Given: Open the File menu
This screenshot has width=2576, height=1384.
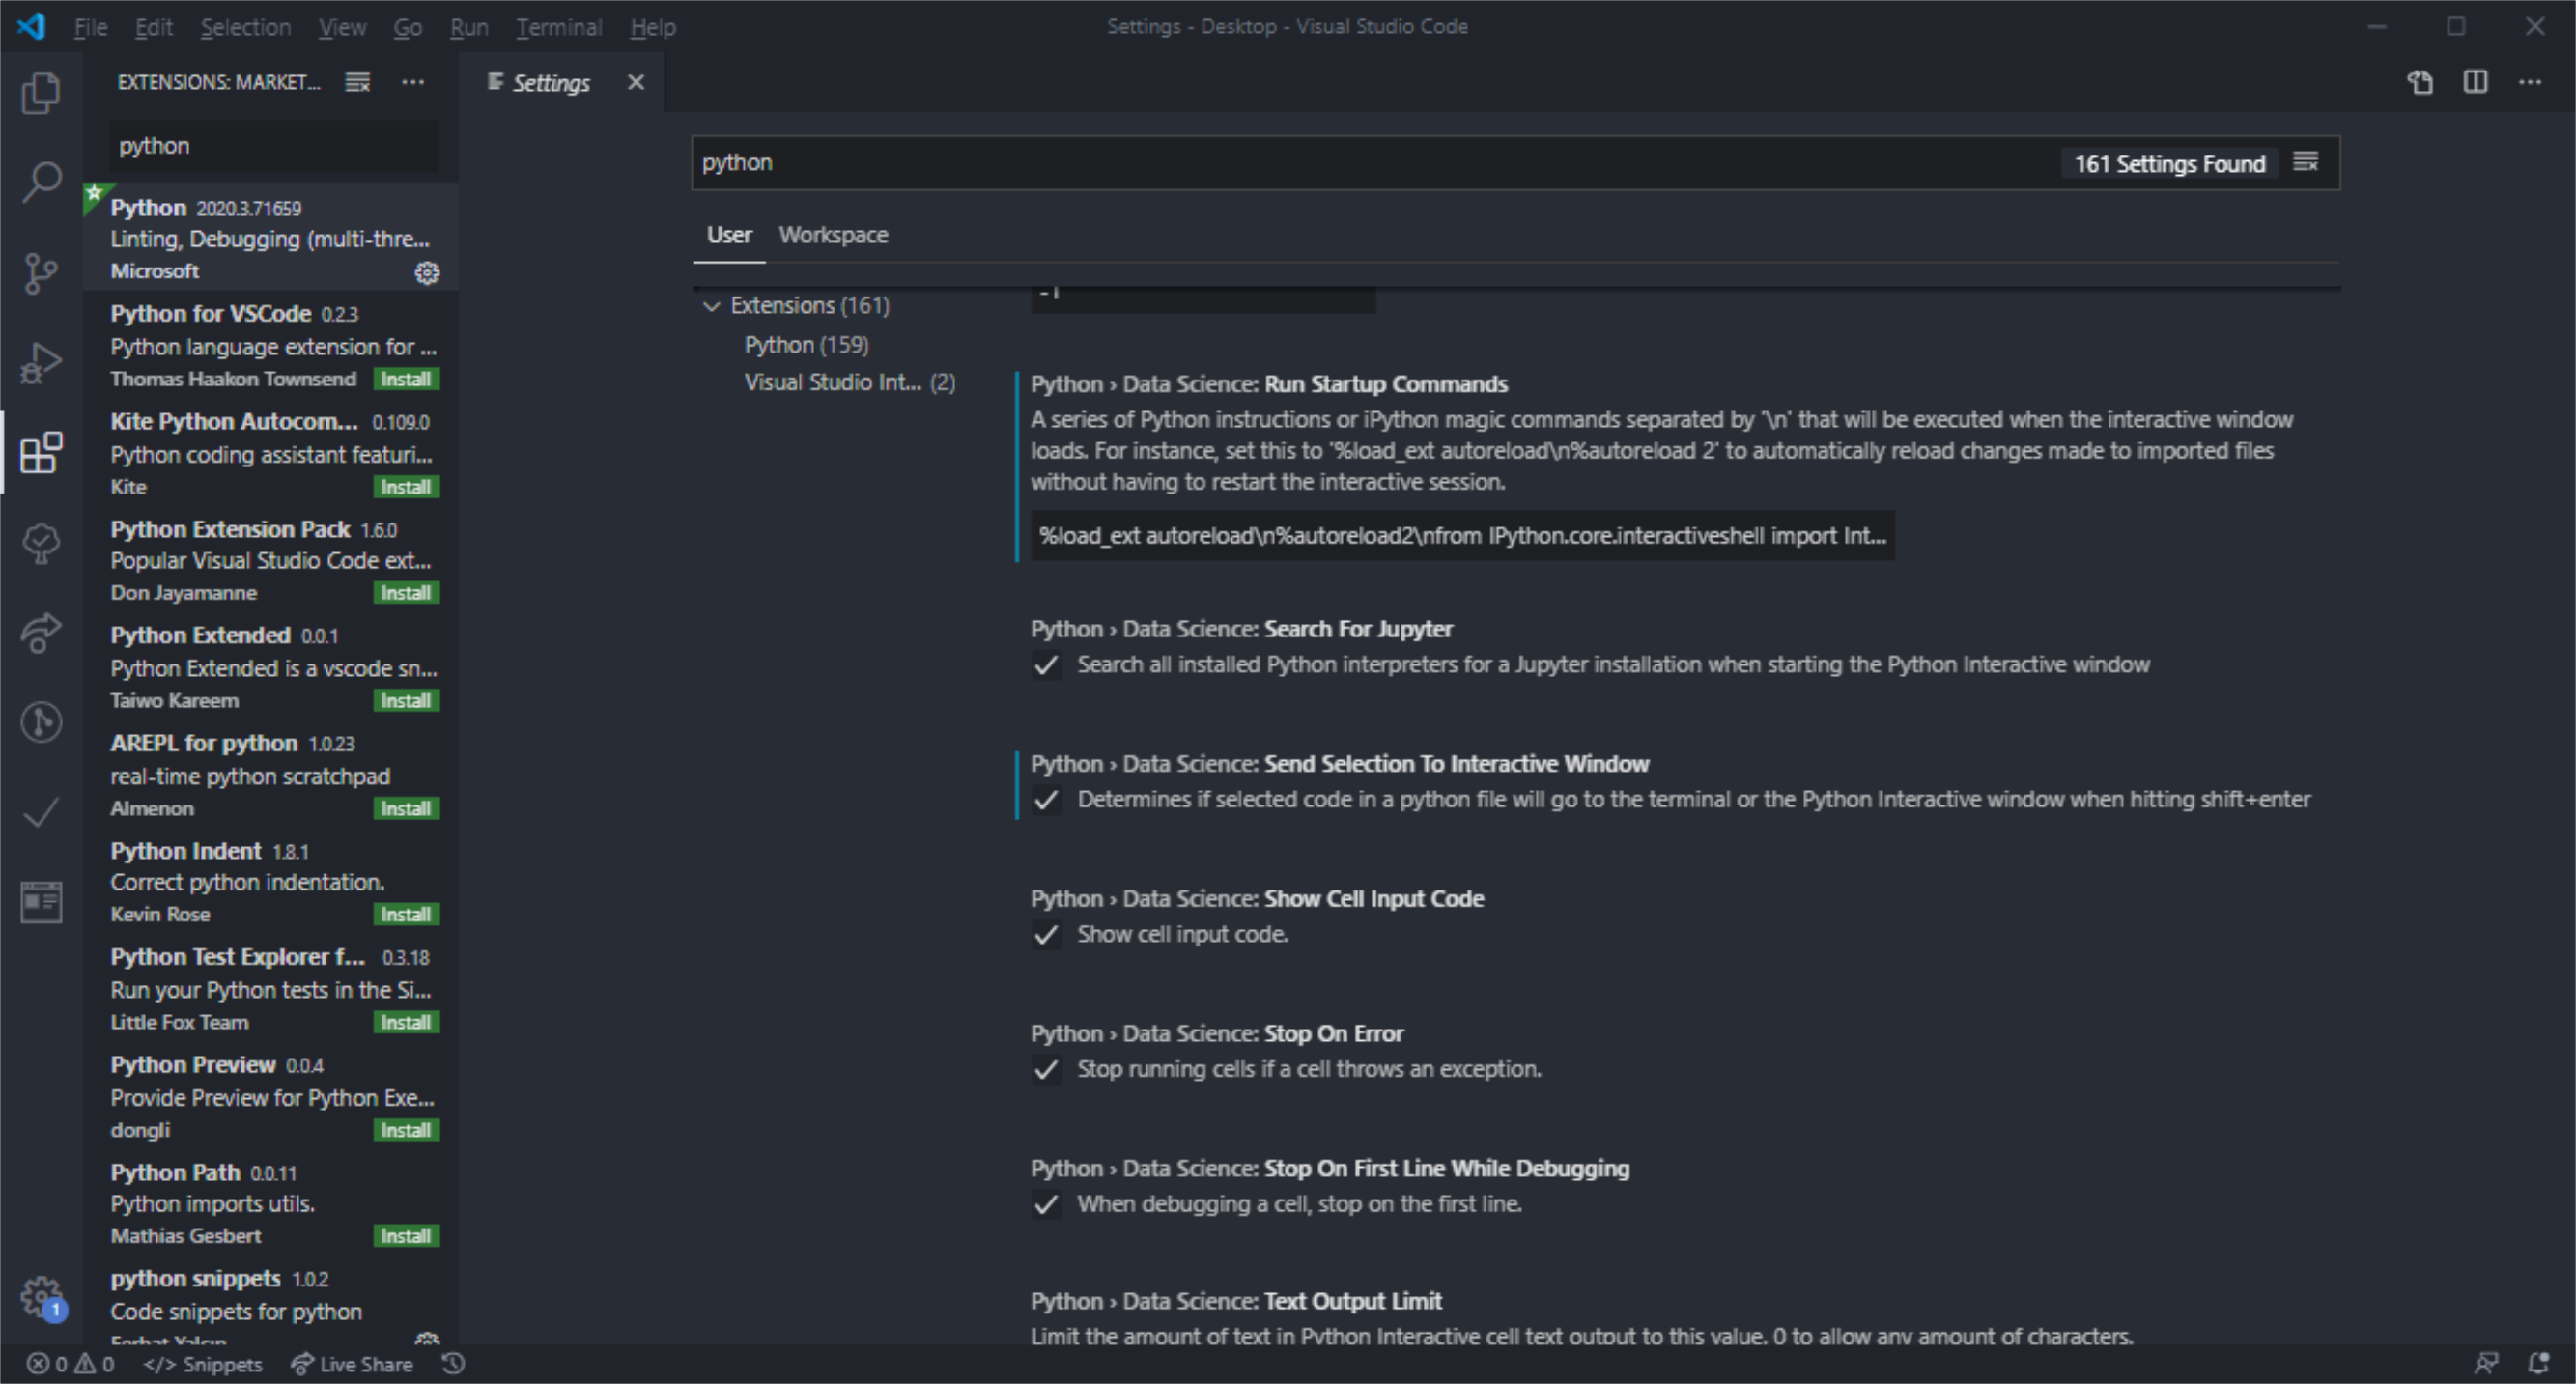Looking at the screenshot, I should (91, 27).
